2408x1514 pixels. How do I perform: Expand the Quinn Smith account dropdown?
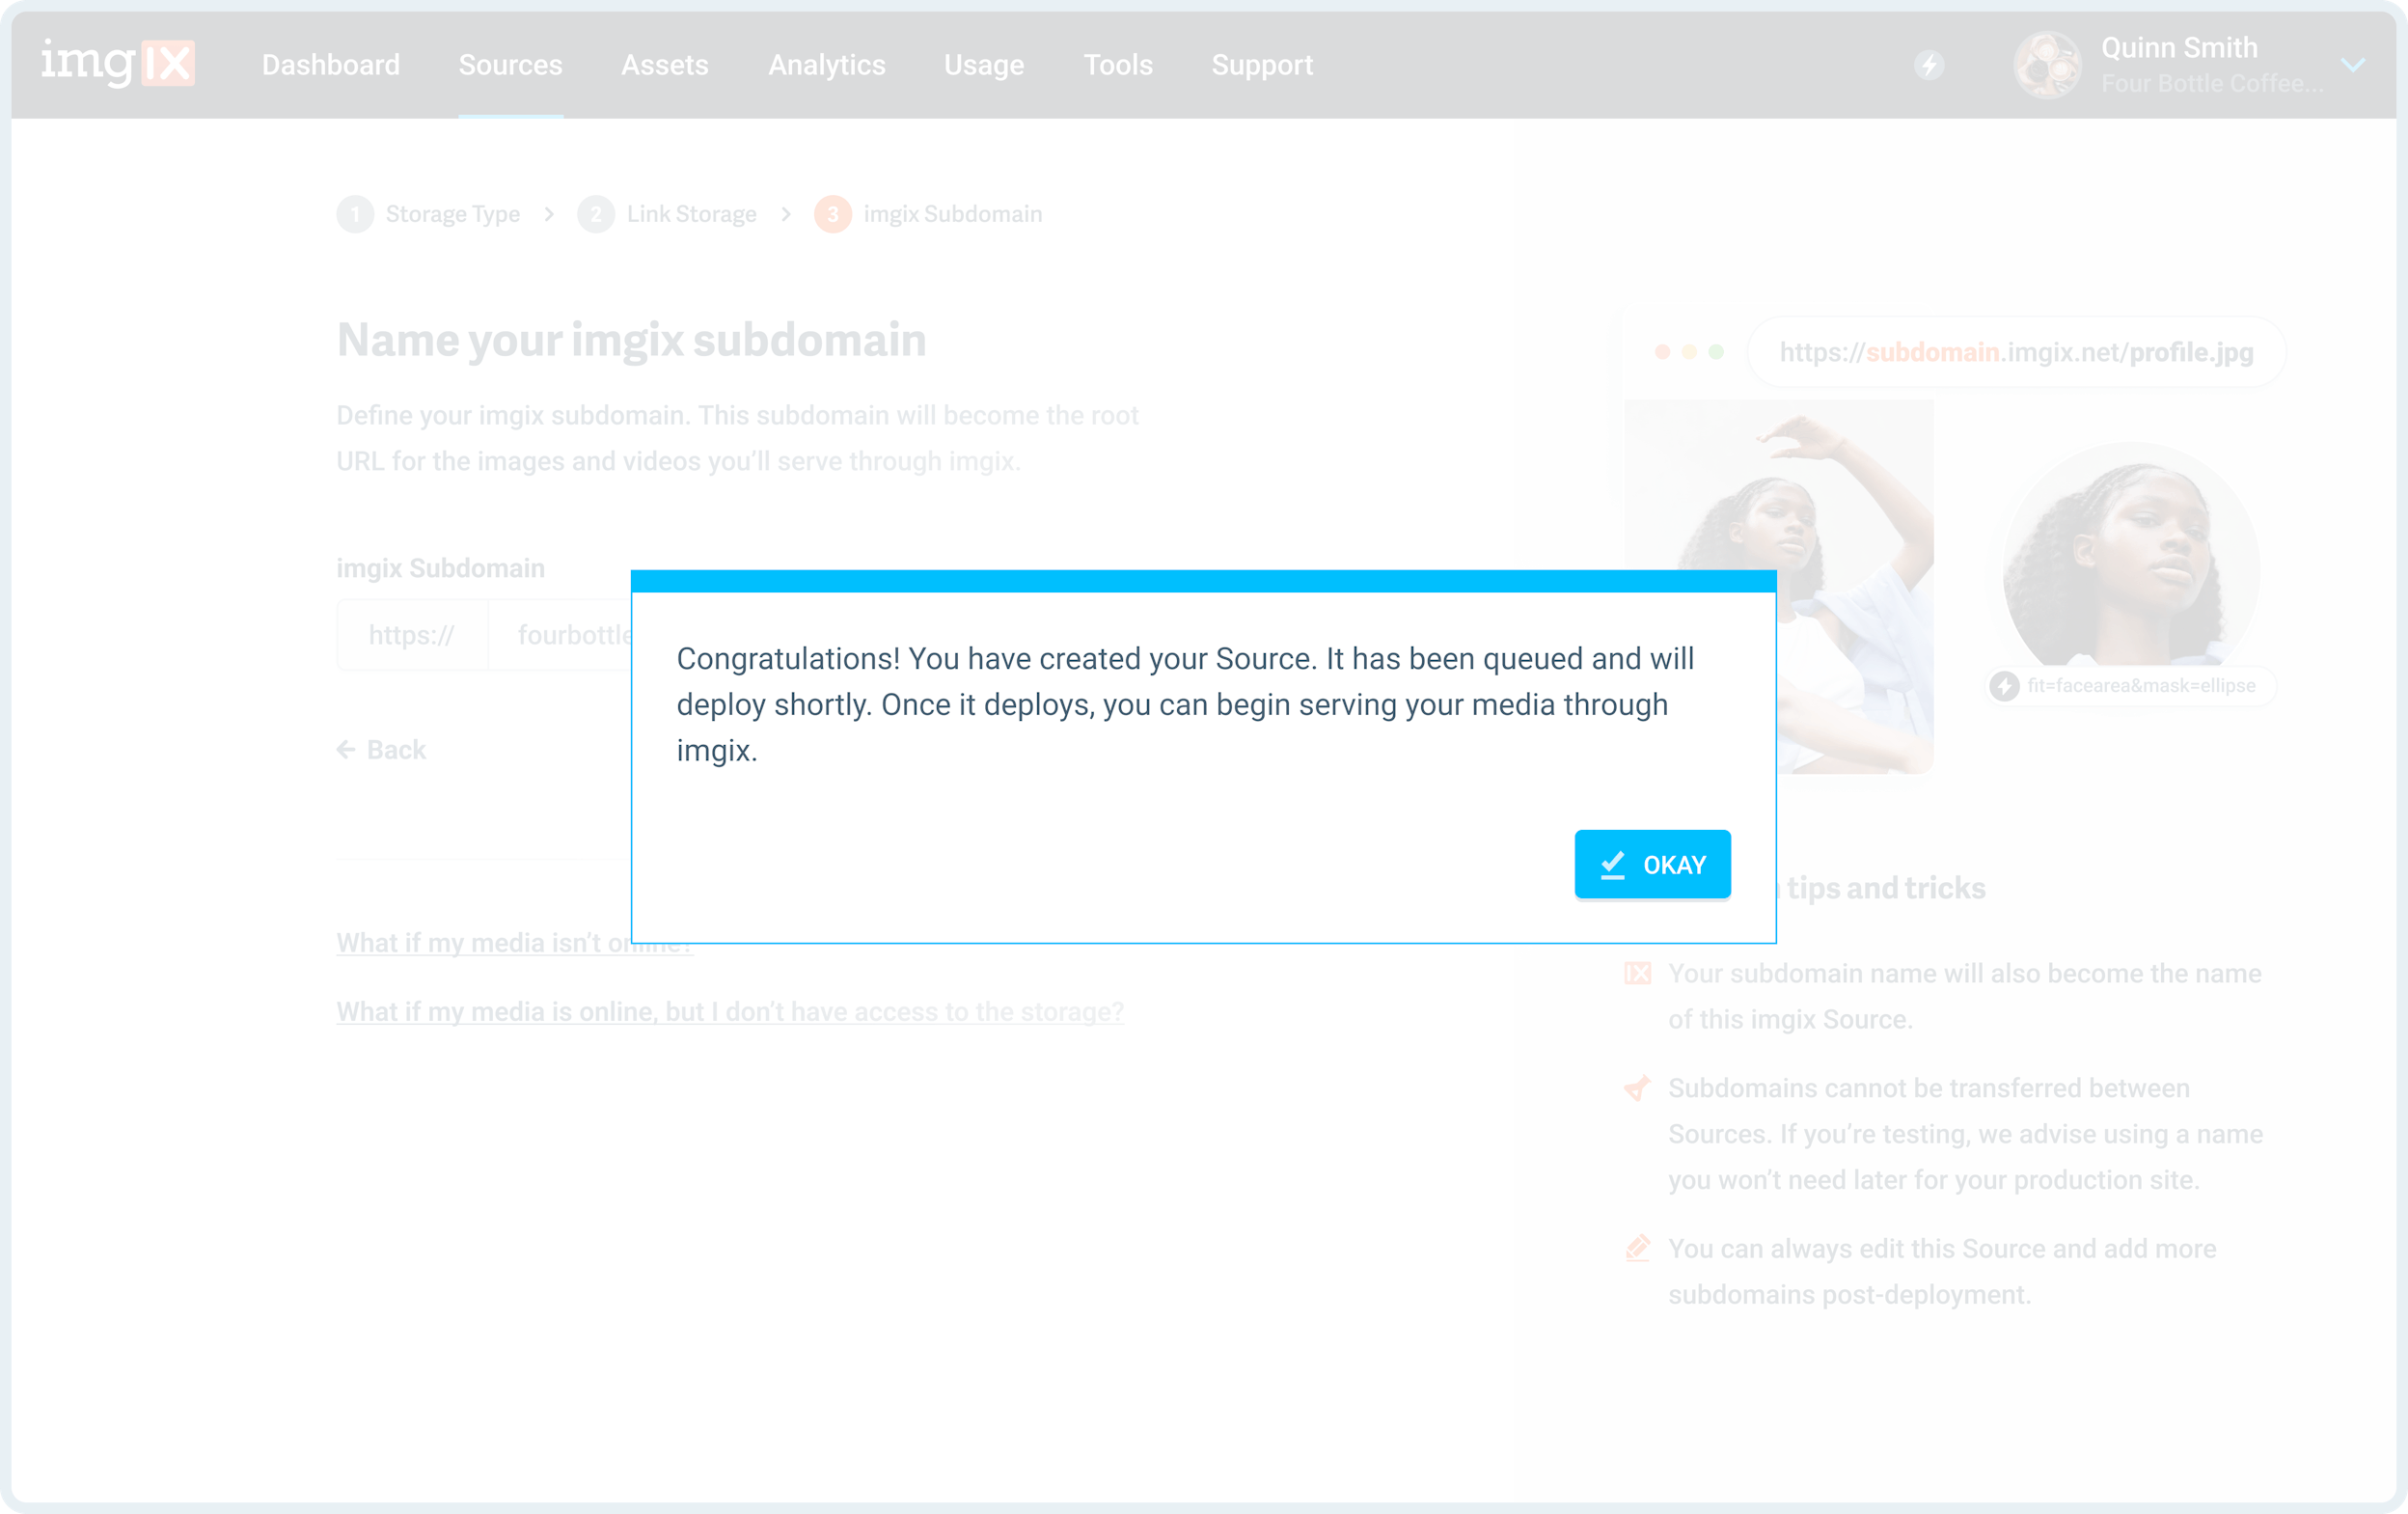click(x=2356, y=67)
